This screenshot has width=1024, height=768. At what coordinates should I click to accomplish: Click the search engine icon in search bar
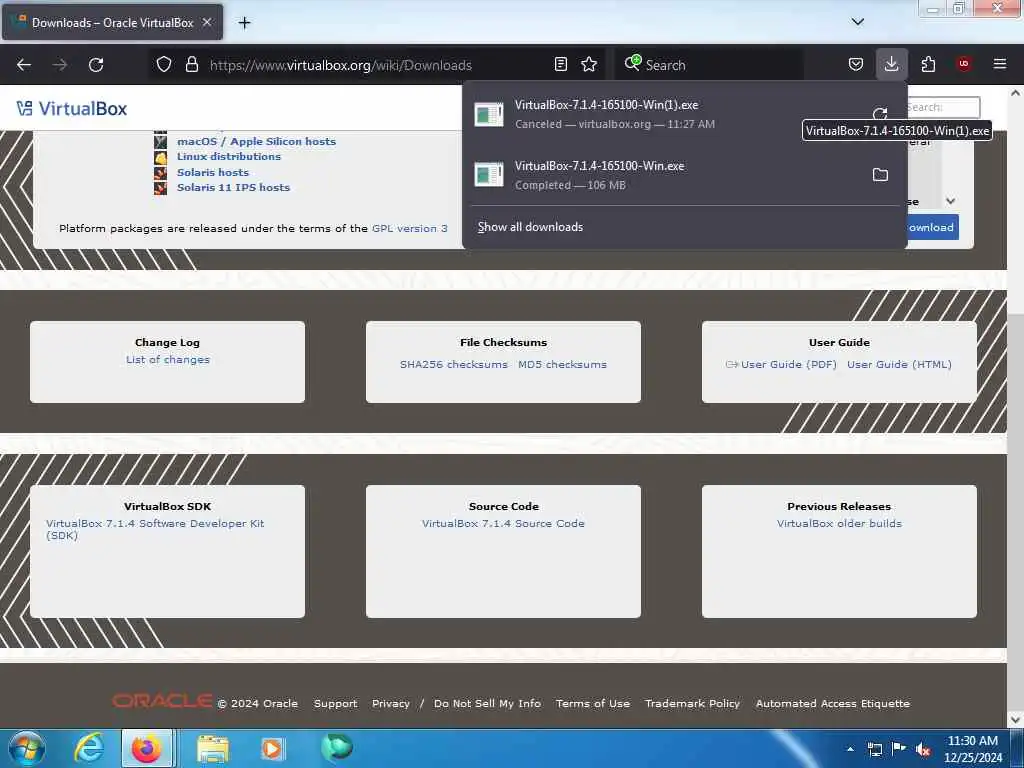pyautogui.click(x=632, y=63)
